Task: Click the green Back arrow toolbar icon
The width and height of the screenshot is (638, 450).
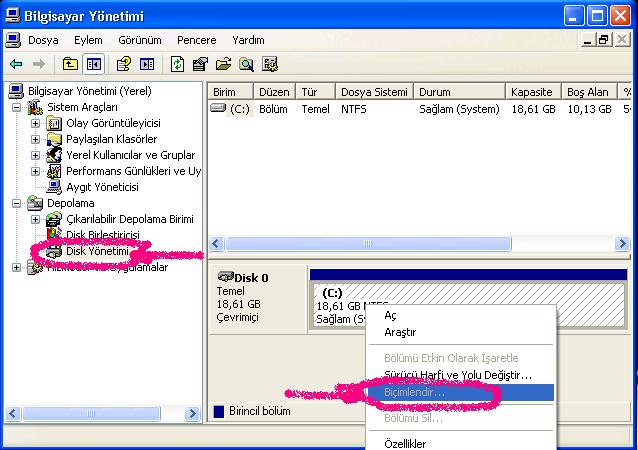Action: [x=16, y=64]
